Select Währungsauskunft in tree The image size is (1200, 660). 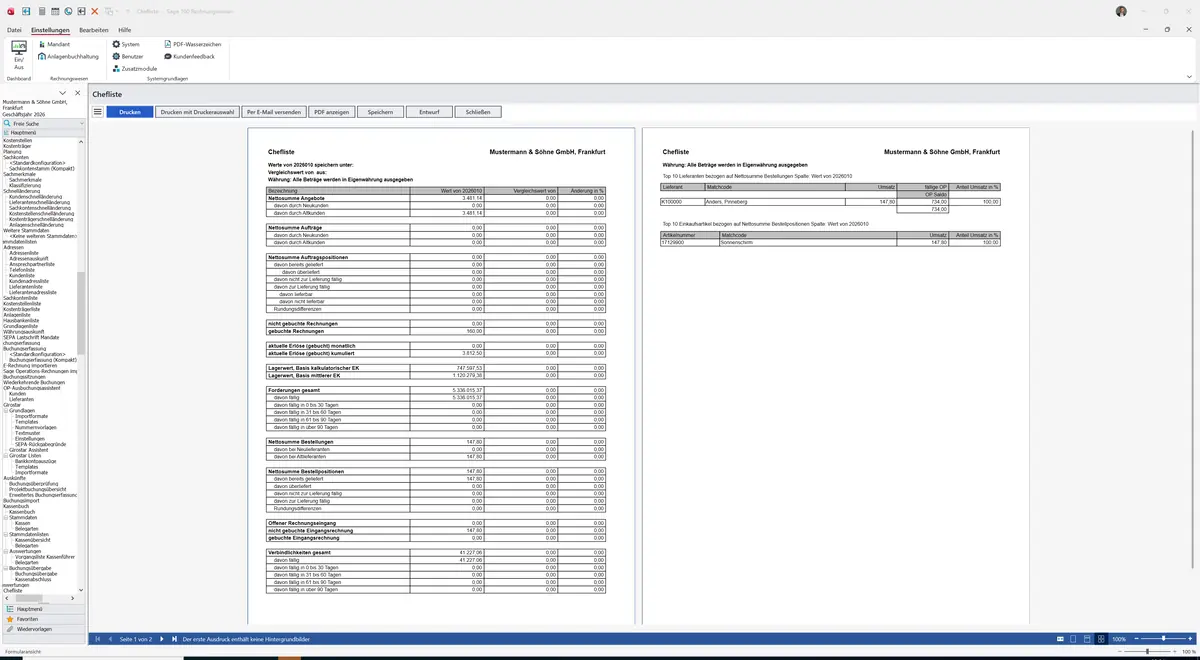[x=23, y=331]
